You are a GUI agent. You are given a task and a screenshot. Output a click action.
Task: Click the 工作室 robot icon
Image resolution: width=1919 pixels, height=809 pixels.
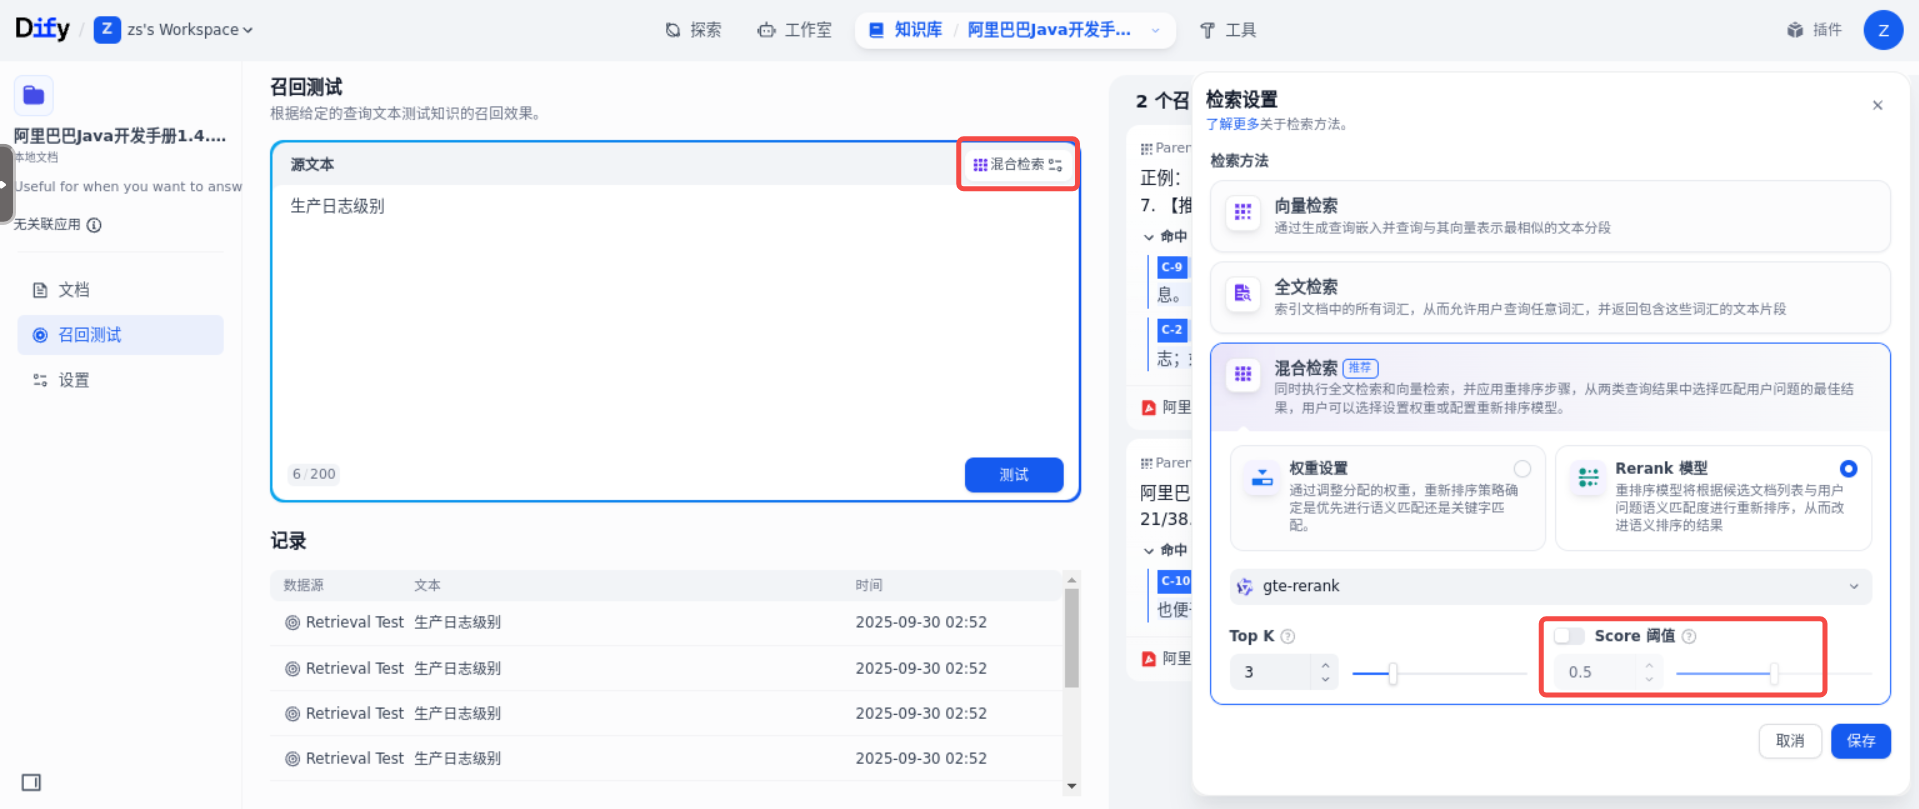pyautogui.click(x=766, y=30)
